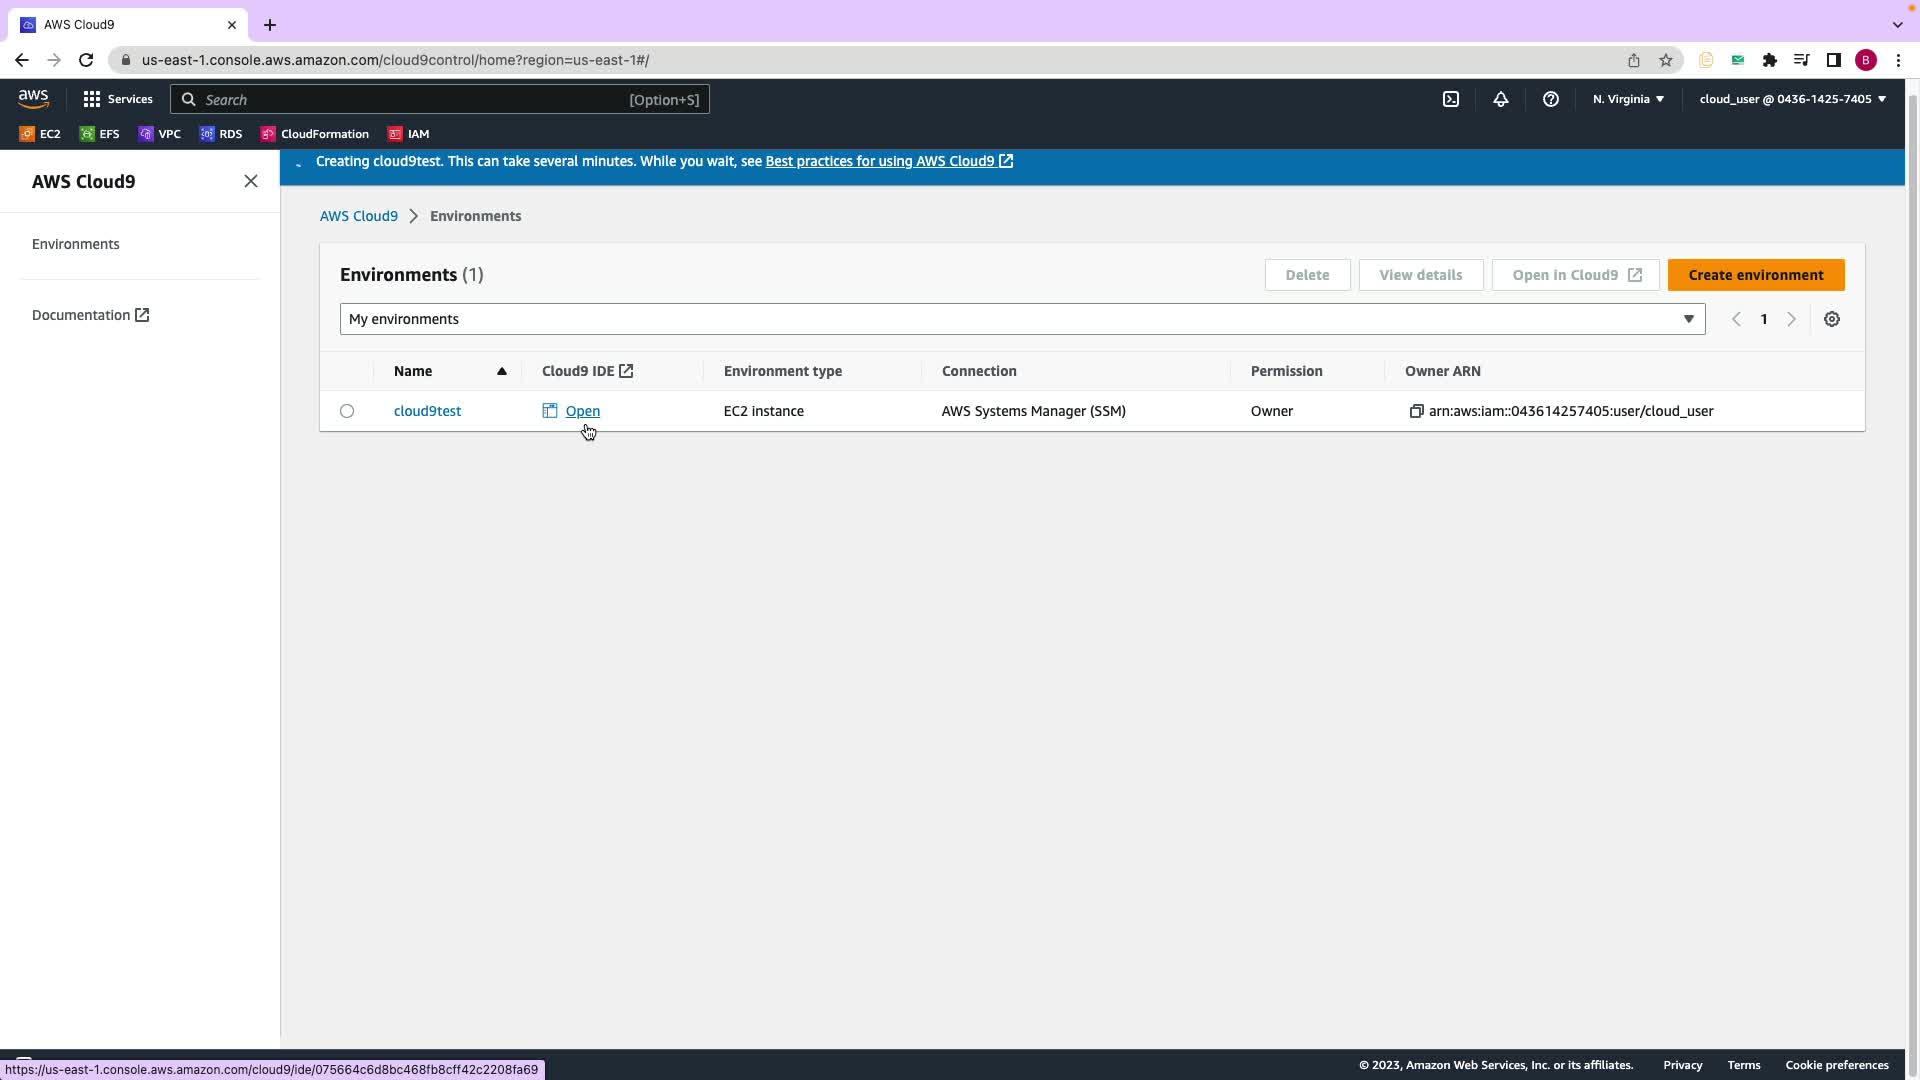Open the help question mark icon
The height and width of the screenshot is (1080, 1920).
tap(1551, 99)
